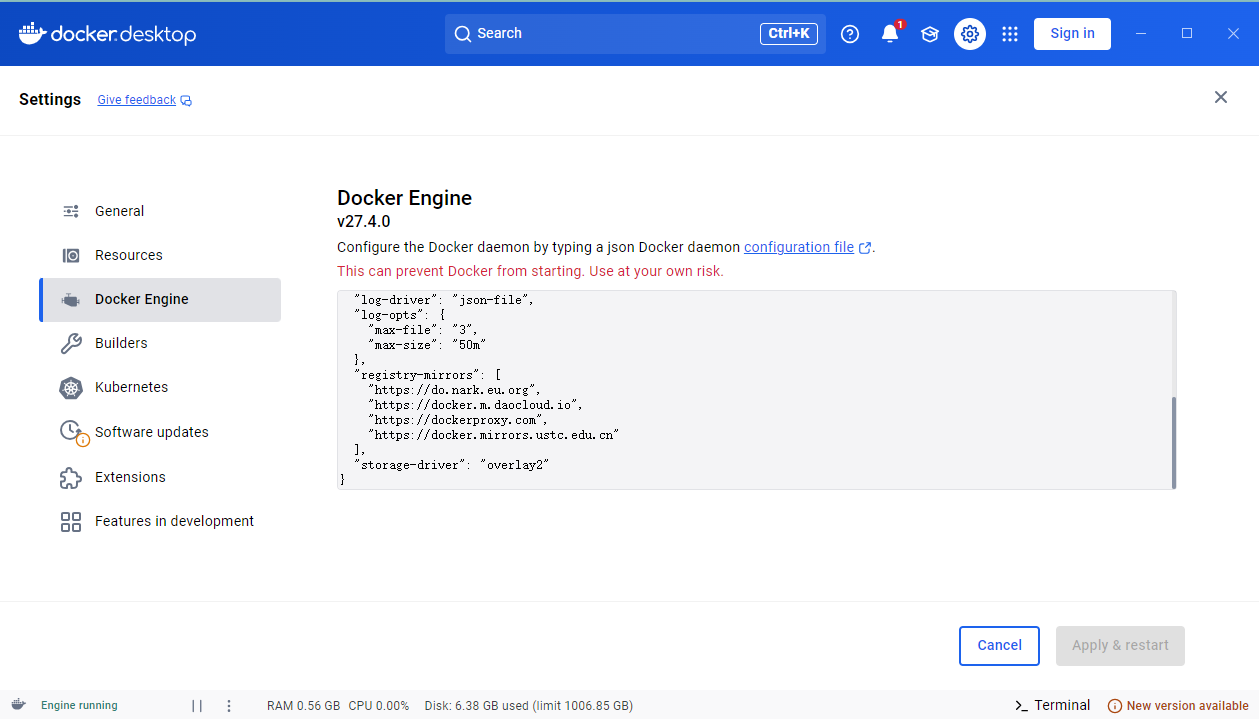
Task: Click inside the daemon JSON editor
Action: tap(756, 390)
